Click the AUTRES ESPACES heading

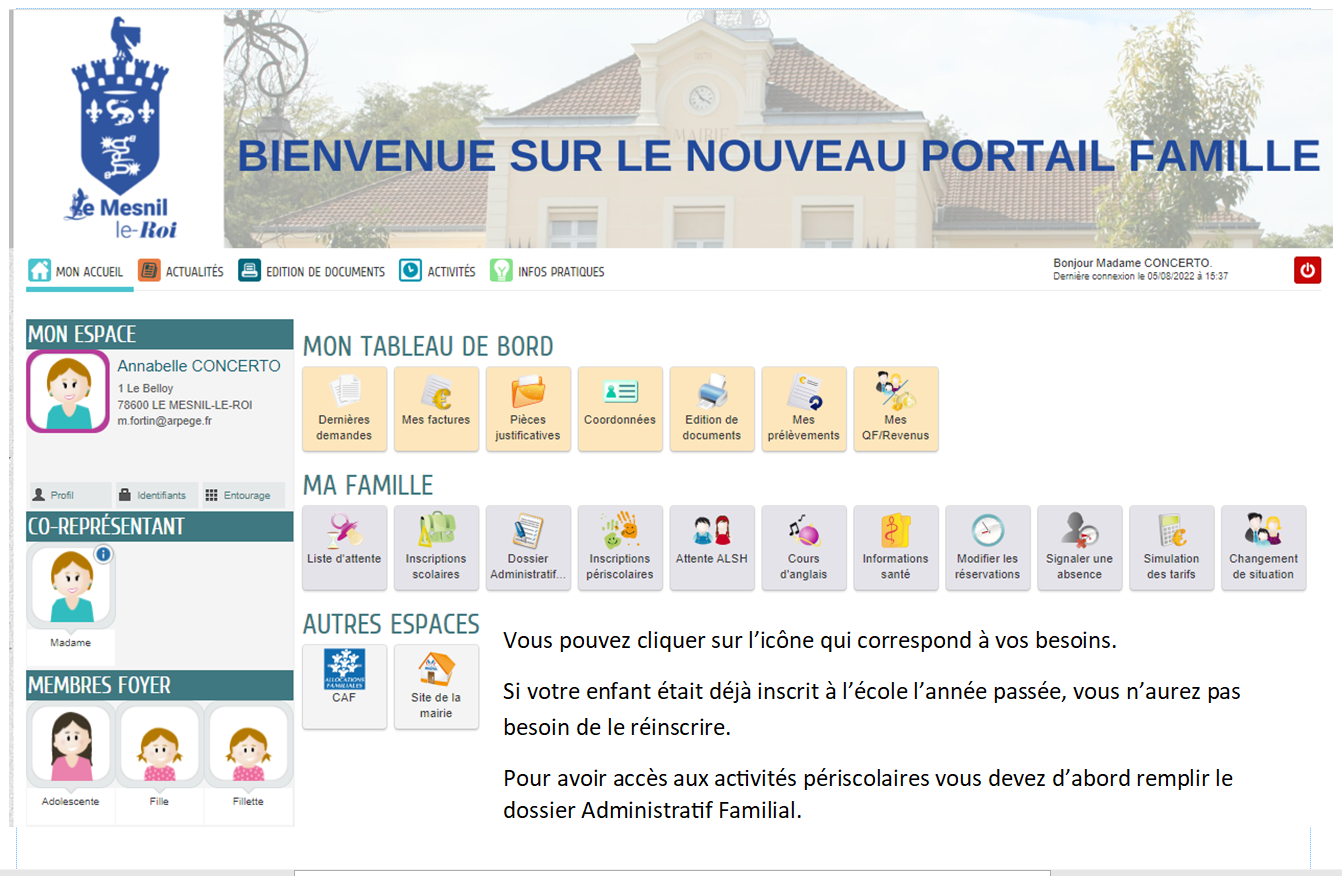click(391, 624)
